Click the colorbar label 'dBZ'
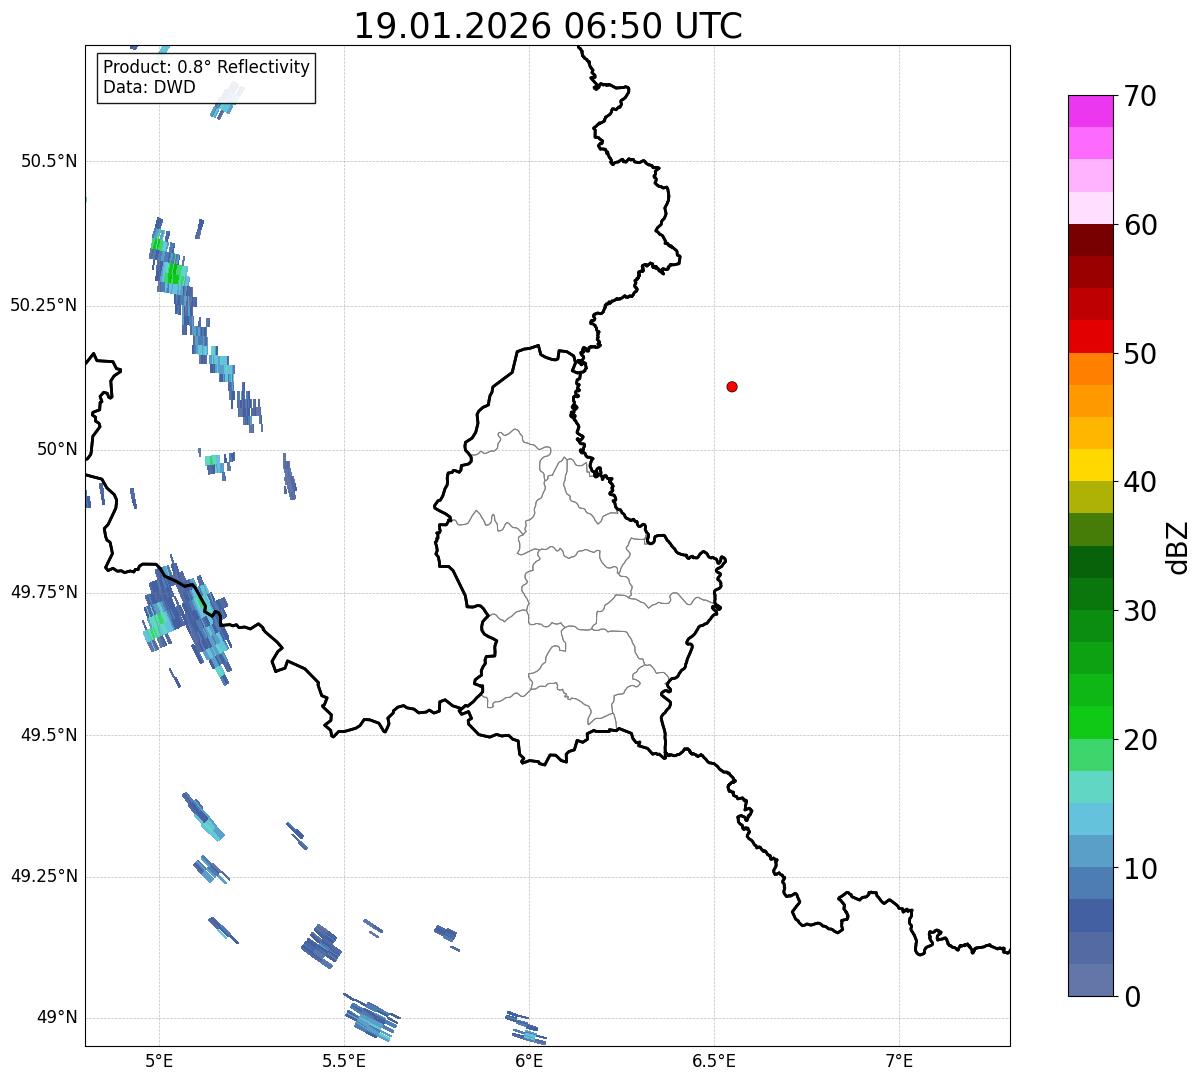 pos(1177,546)
